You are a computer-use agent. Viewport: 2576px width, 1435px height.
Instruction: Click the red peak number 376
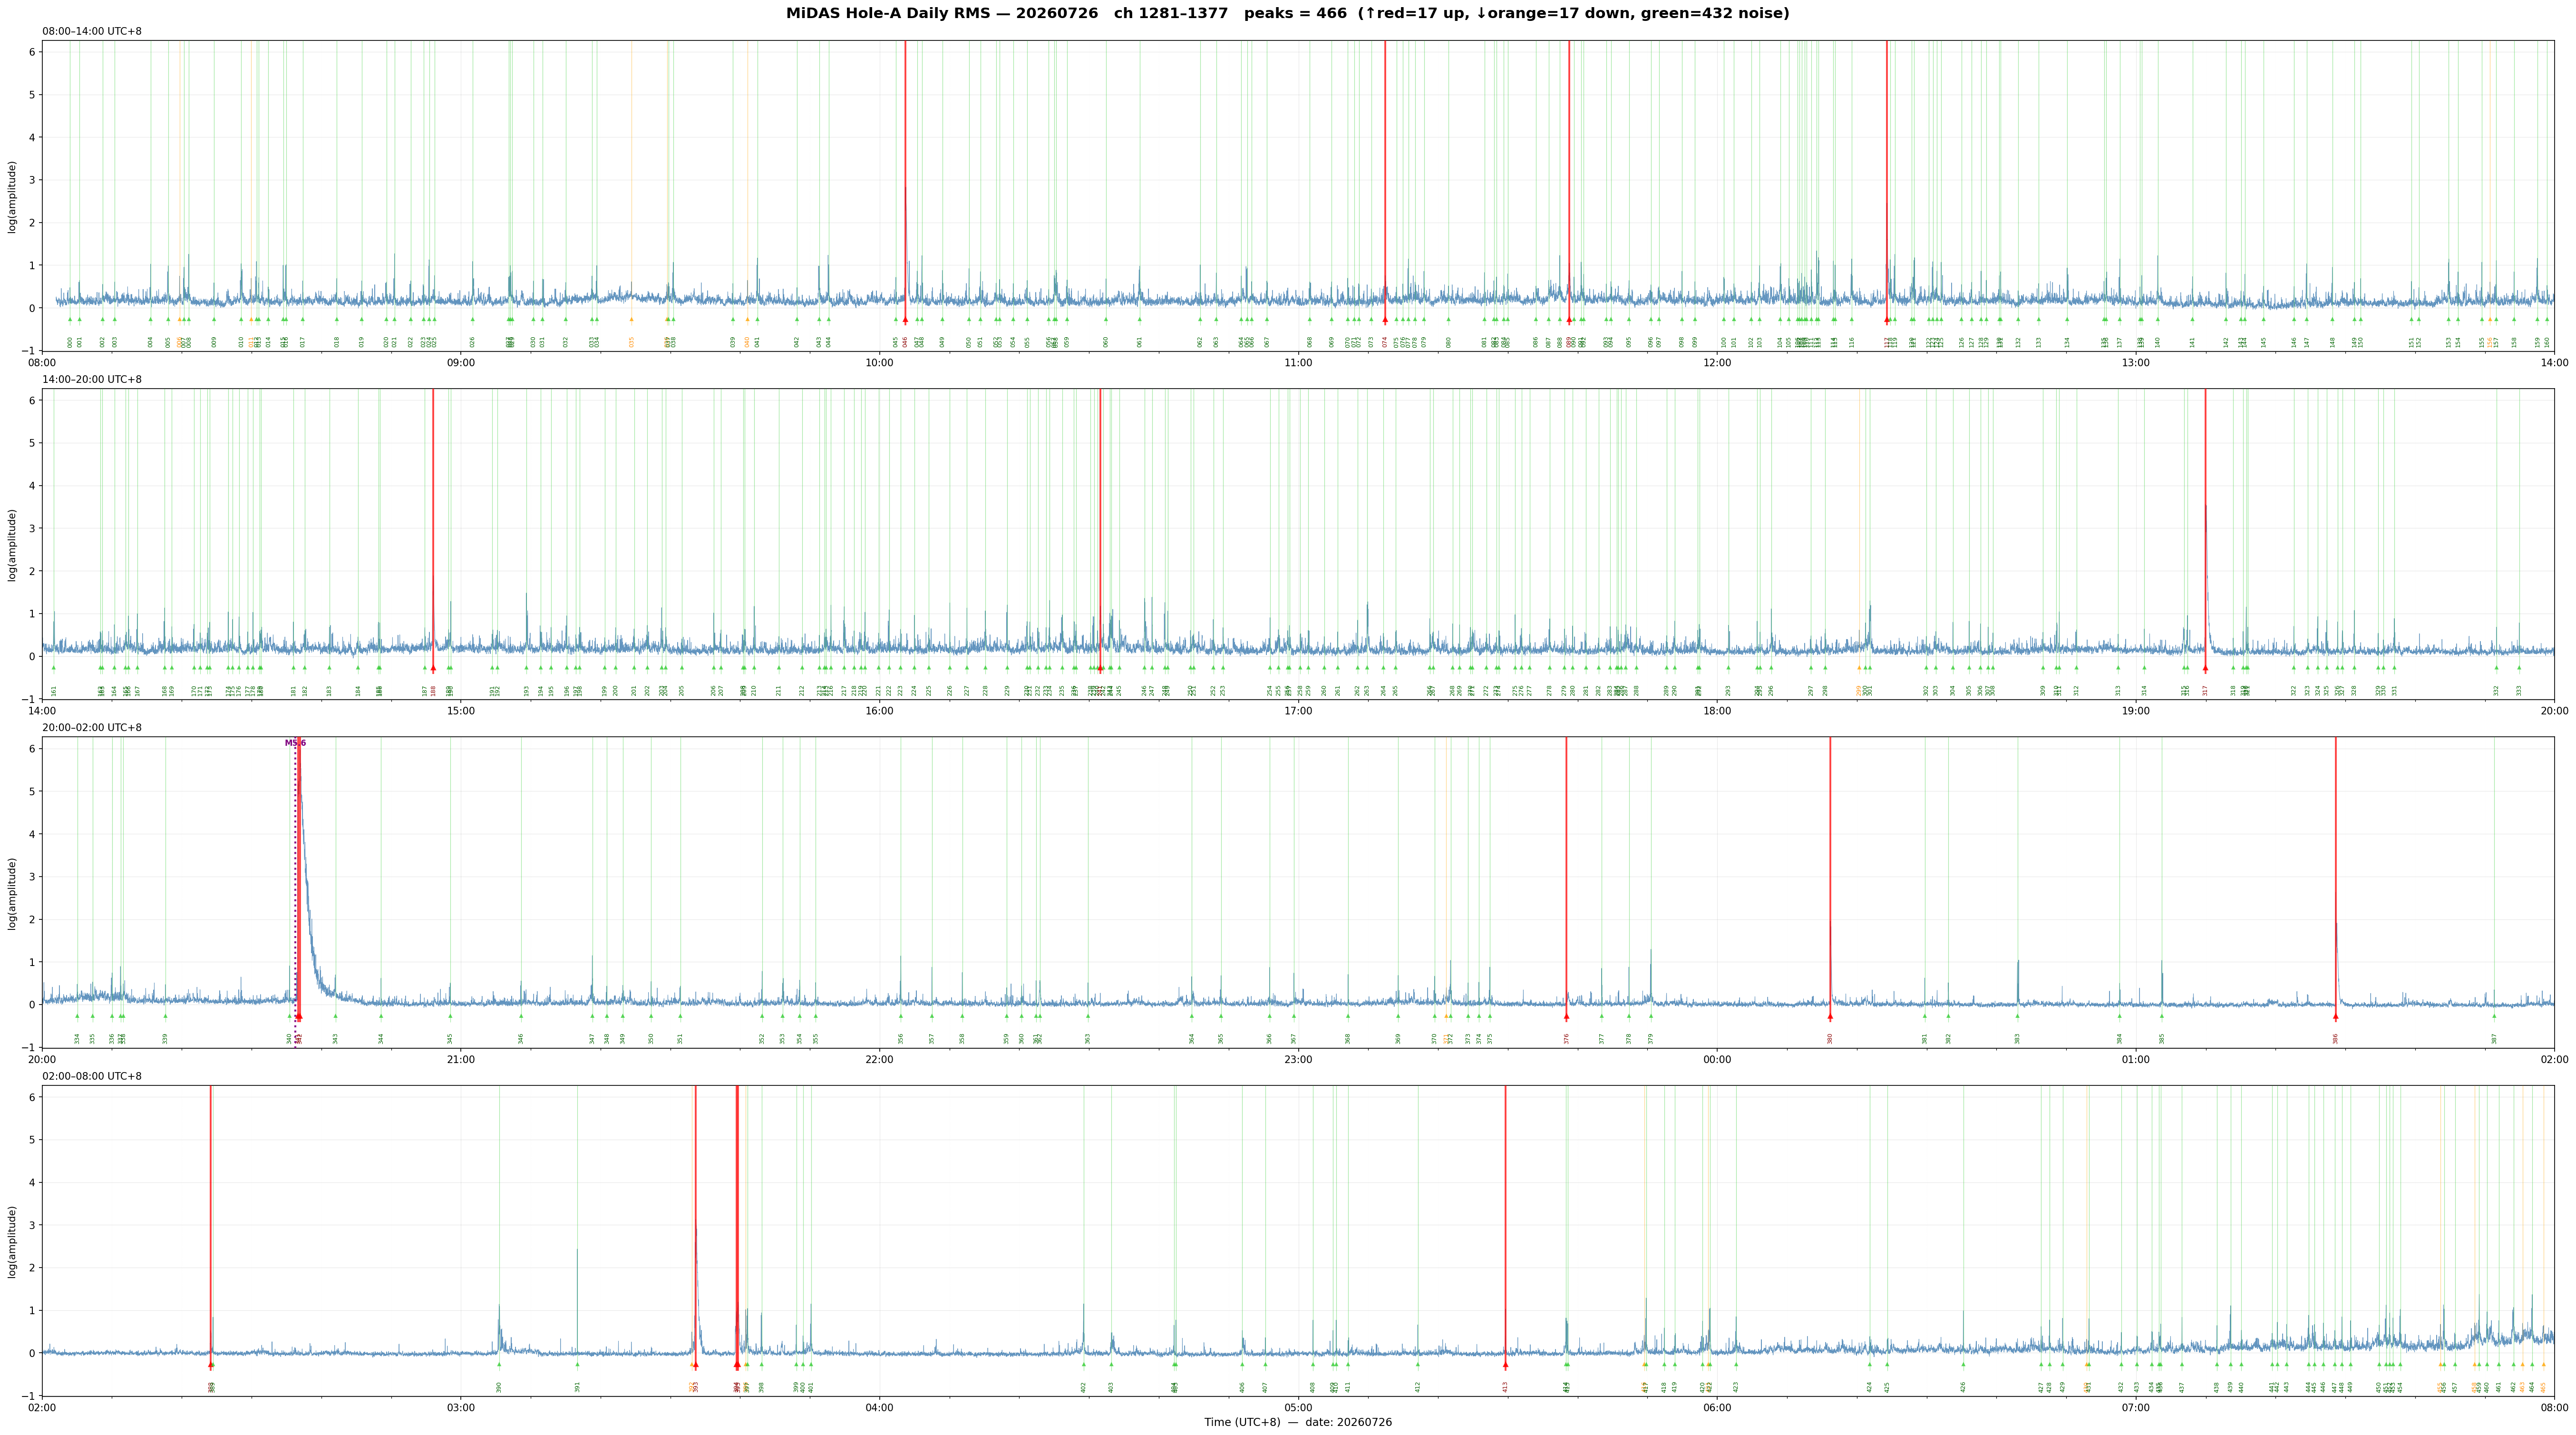(x=1567, y=1039)
